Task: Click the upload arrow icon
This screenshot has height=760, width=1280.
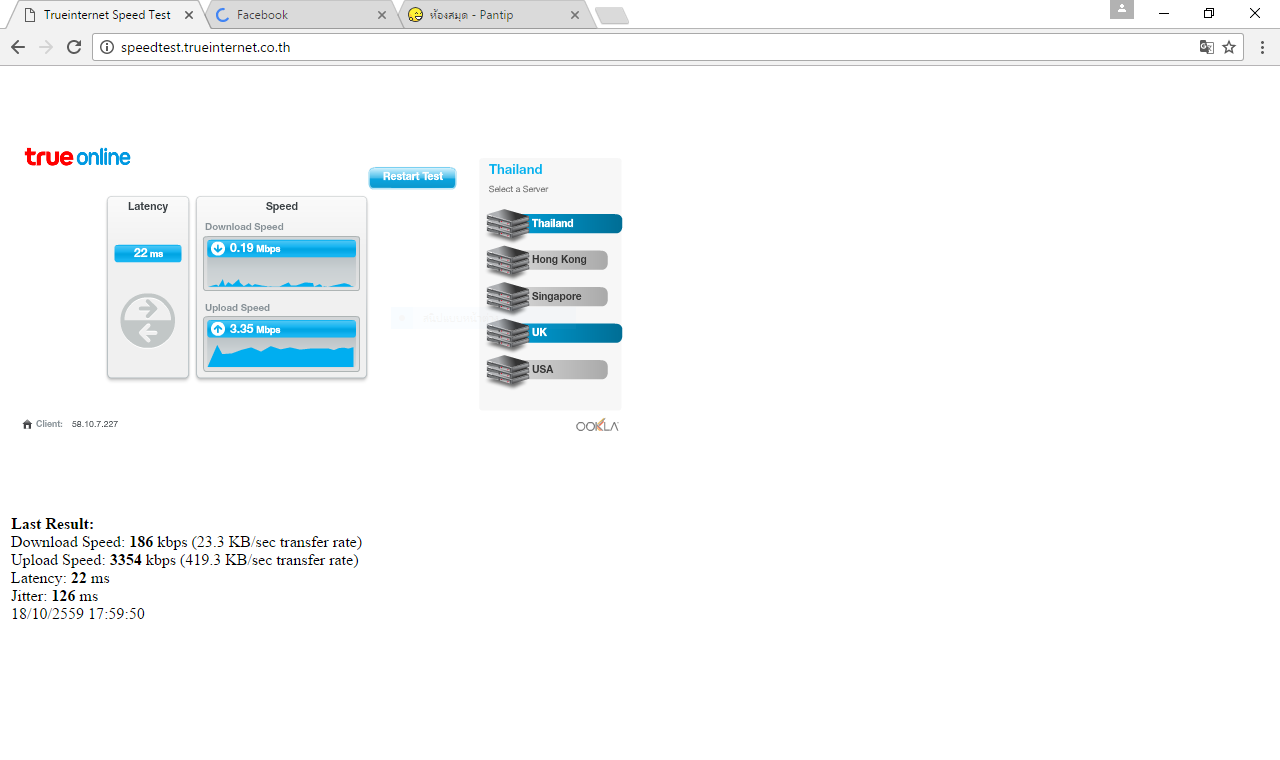Action: click(218, 329)
